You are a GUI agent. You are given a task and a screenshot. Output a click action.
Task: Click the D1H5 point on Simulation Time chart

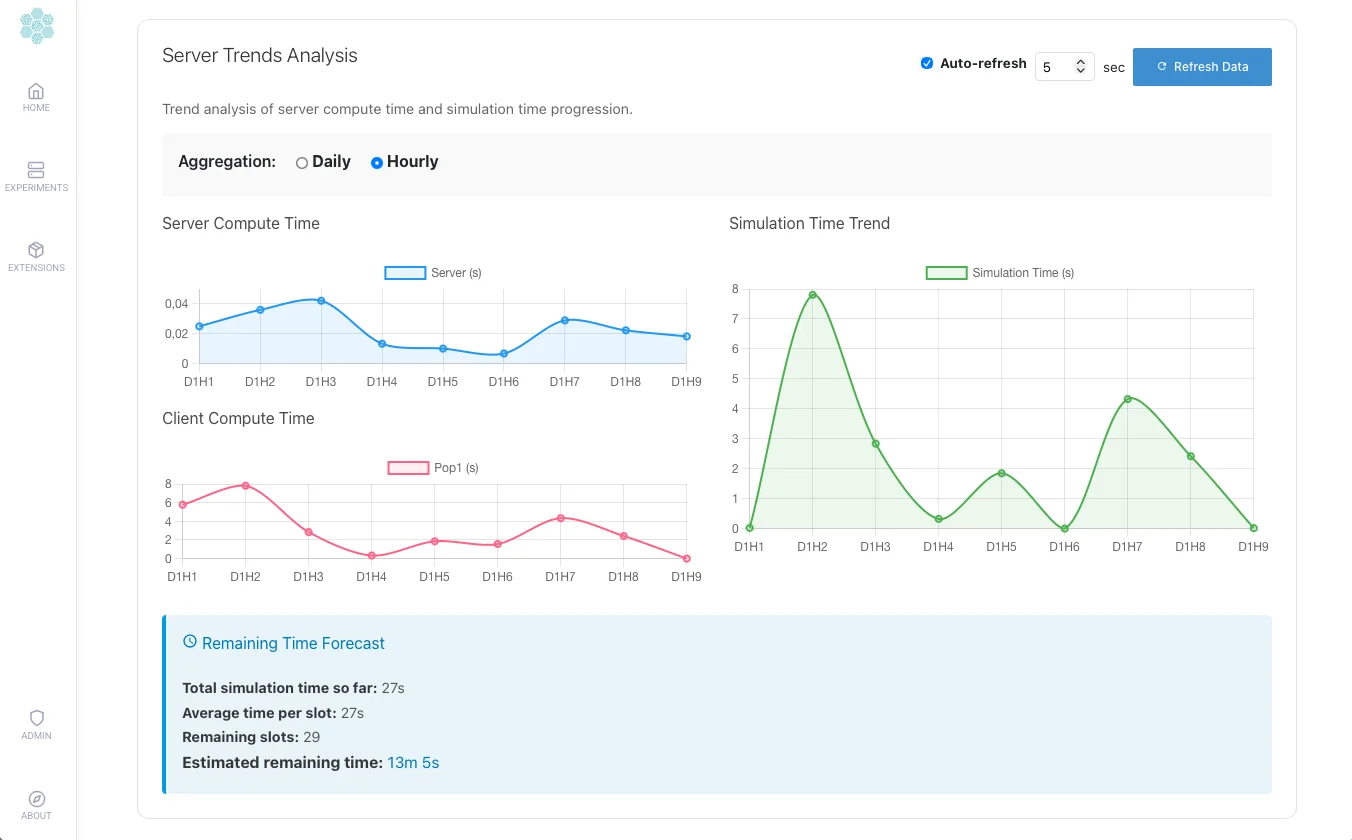(x=1001, y=473)
